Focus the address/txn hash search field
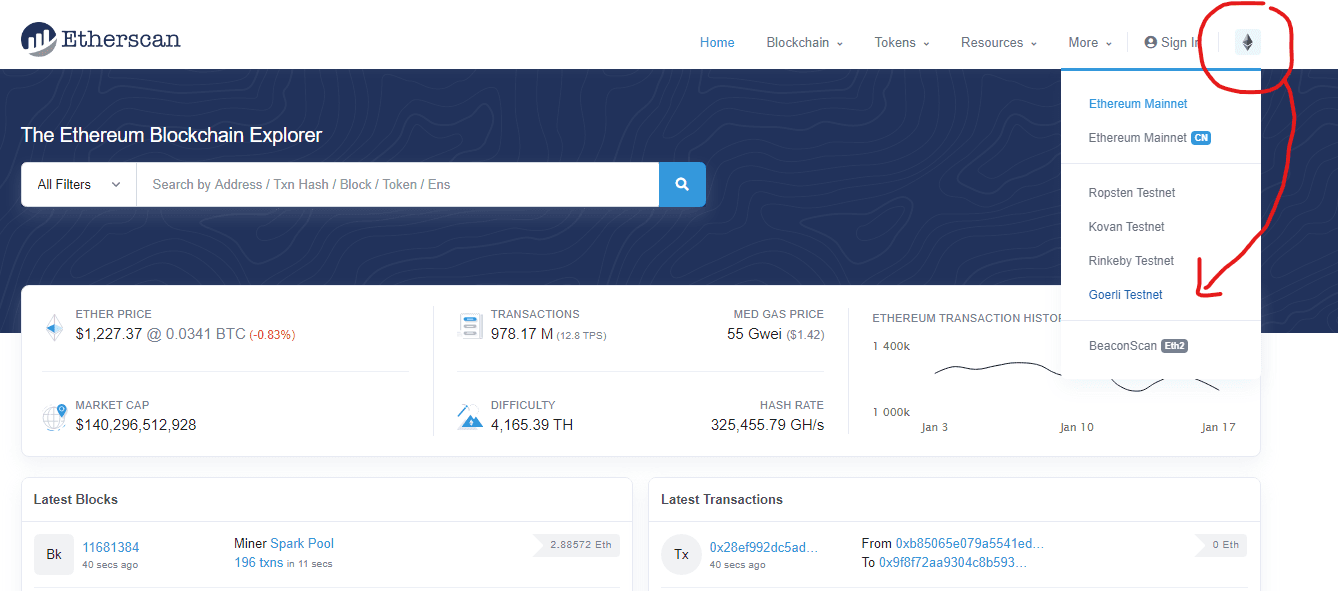Viewport: 1338px width, 591px height. pyautogui.click(x=398, y=184)
